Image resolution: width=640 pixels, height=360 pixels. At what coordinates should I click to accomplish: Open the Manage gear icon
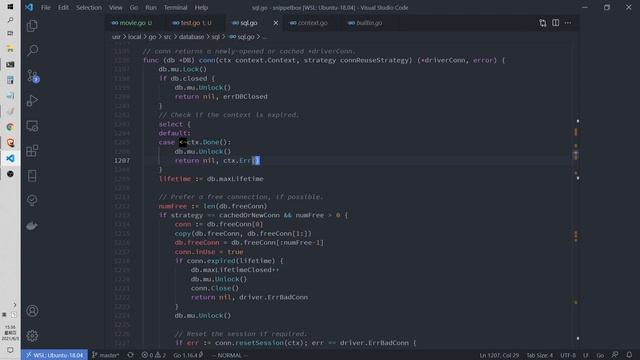(32, 336)
